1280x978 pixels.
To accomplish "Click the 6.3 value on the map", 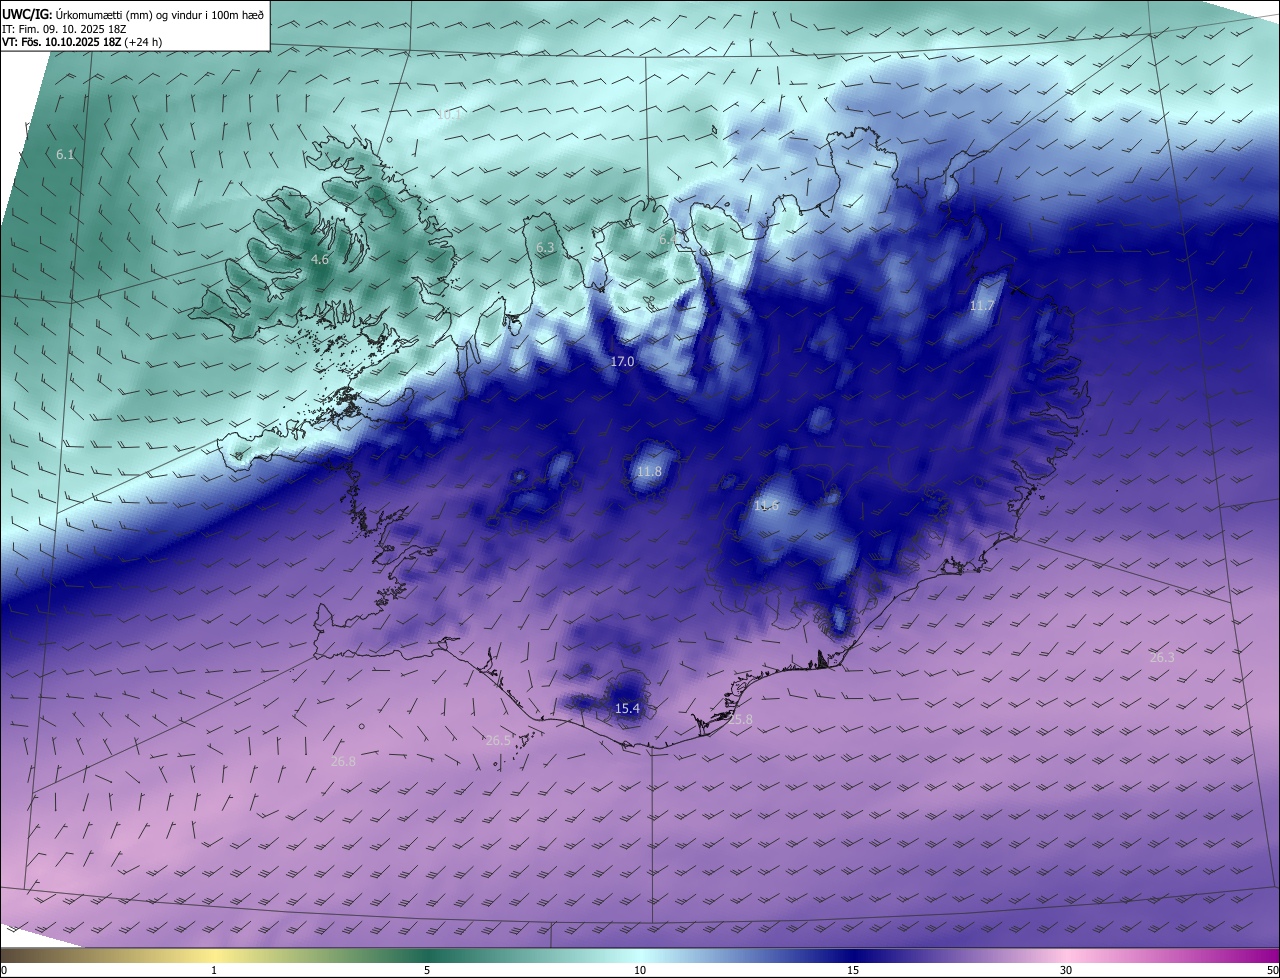I will [545, 247].
